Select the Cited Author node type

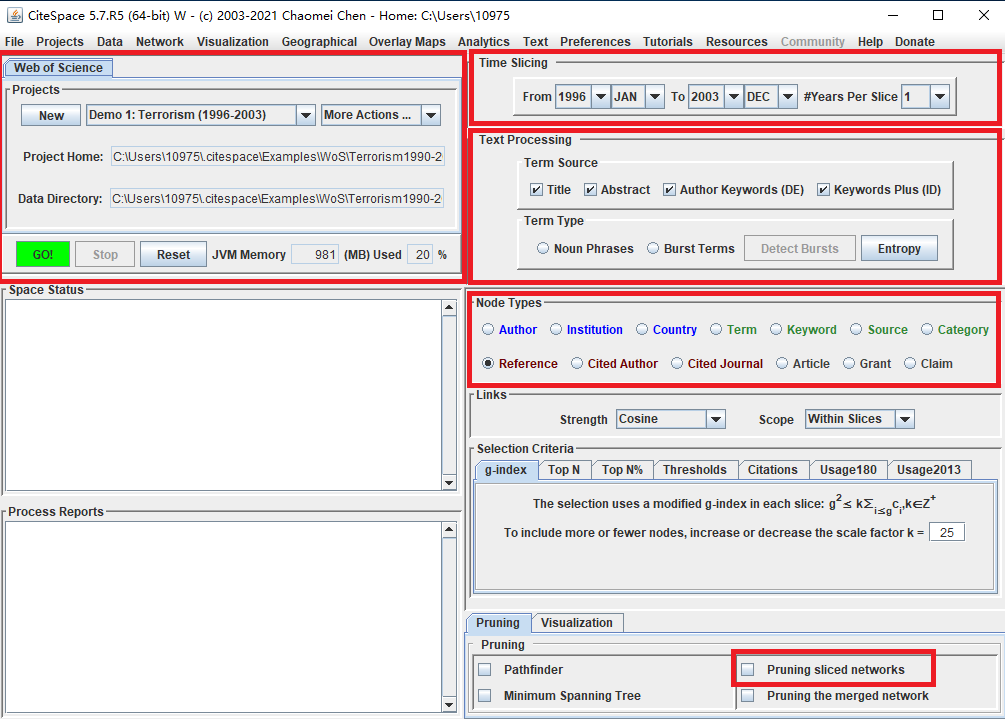pyautogui.click(x=577, y=363)
